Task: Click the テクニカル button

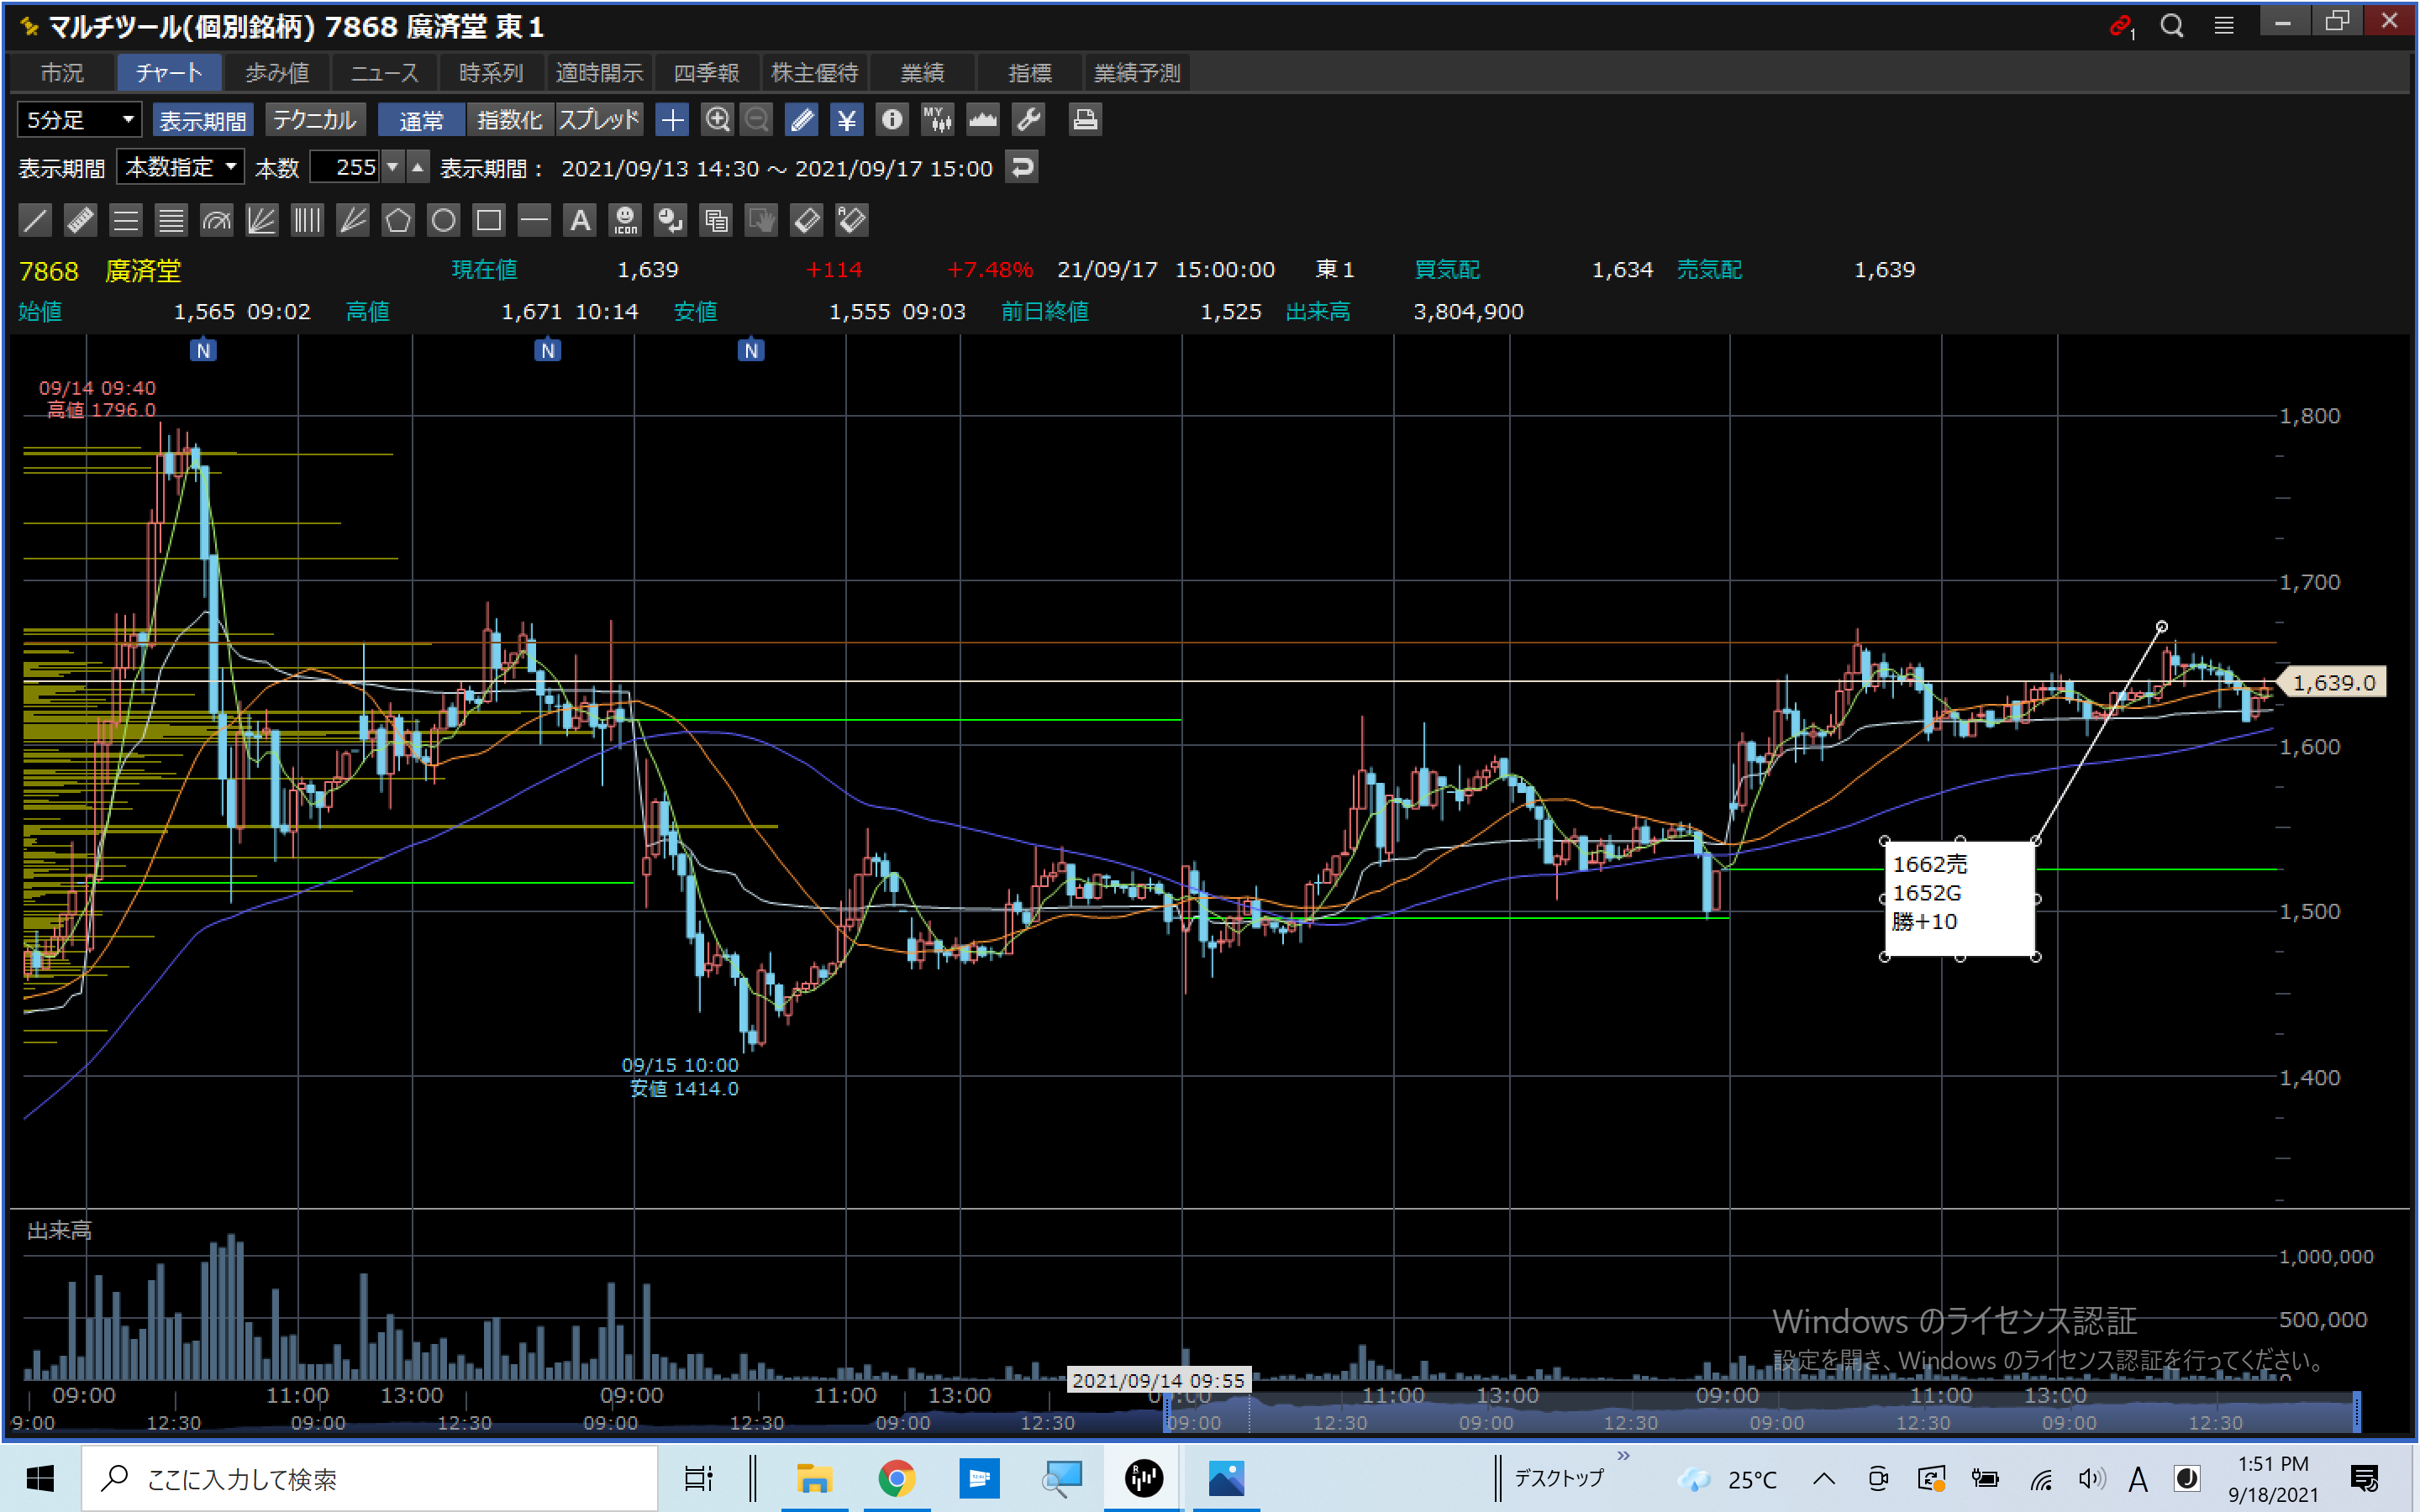Action: point(314,120)
